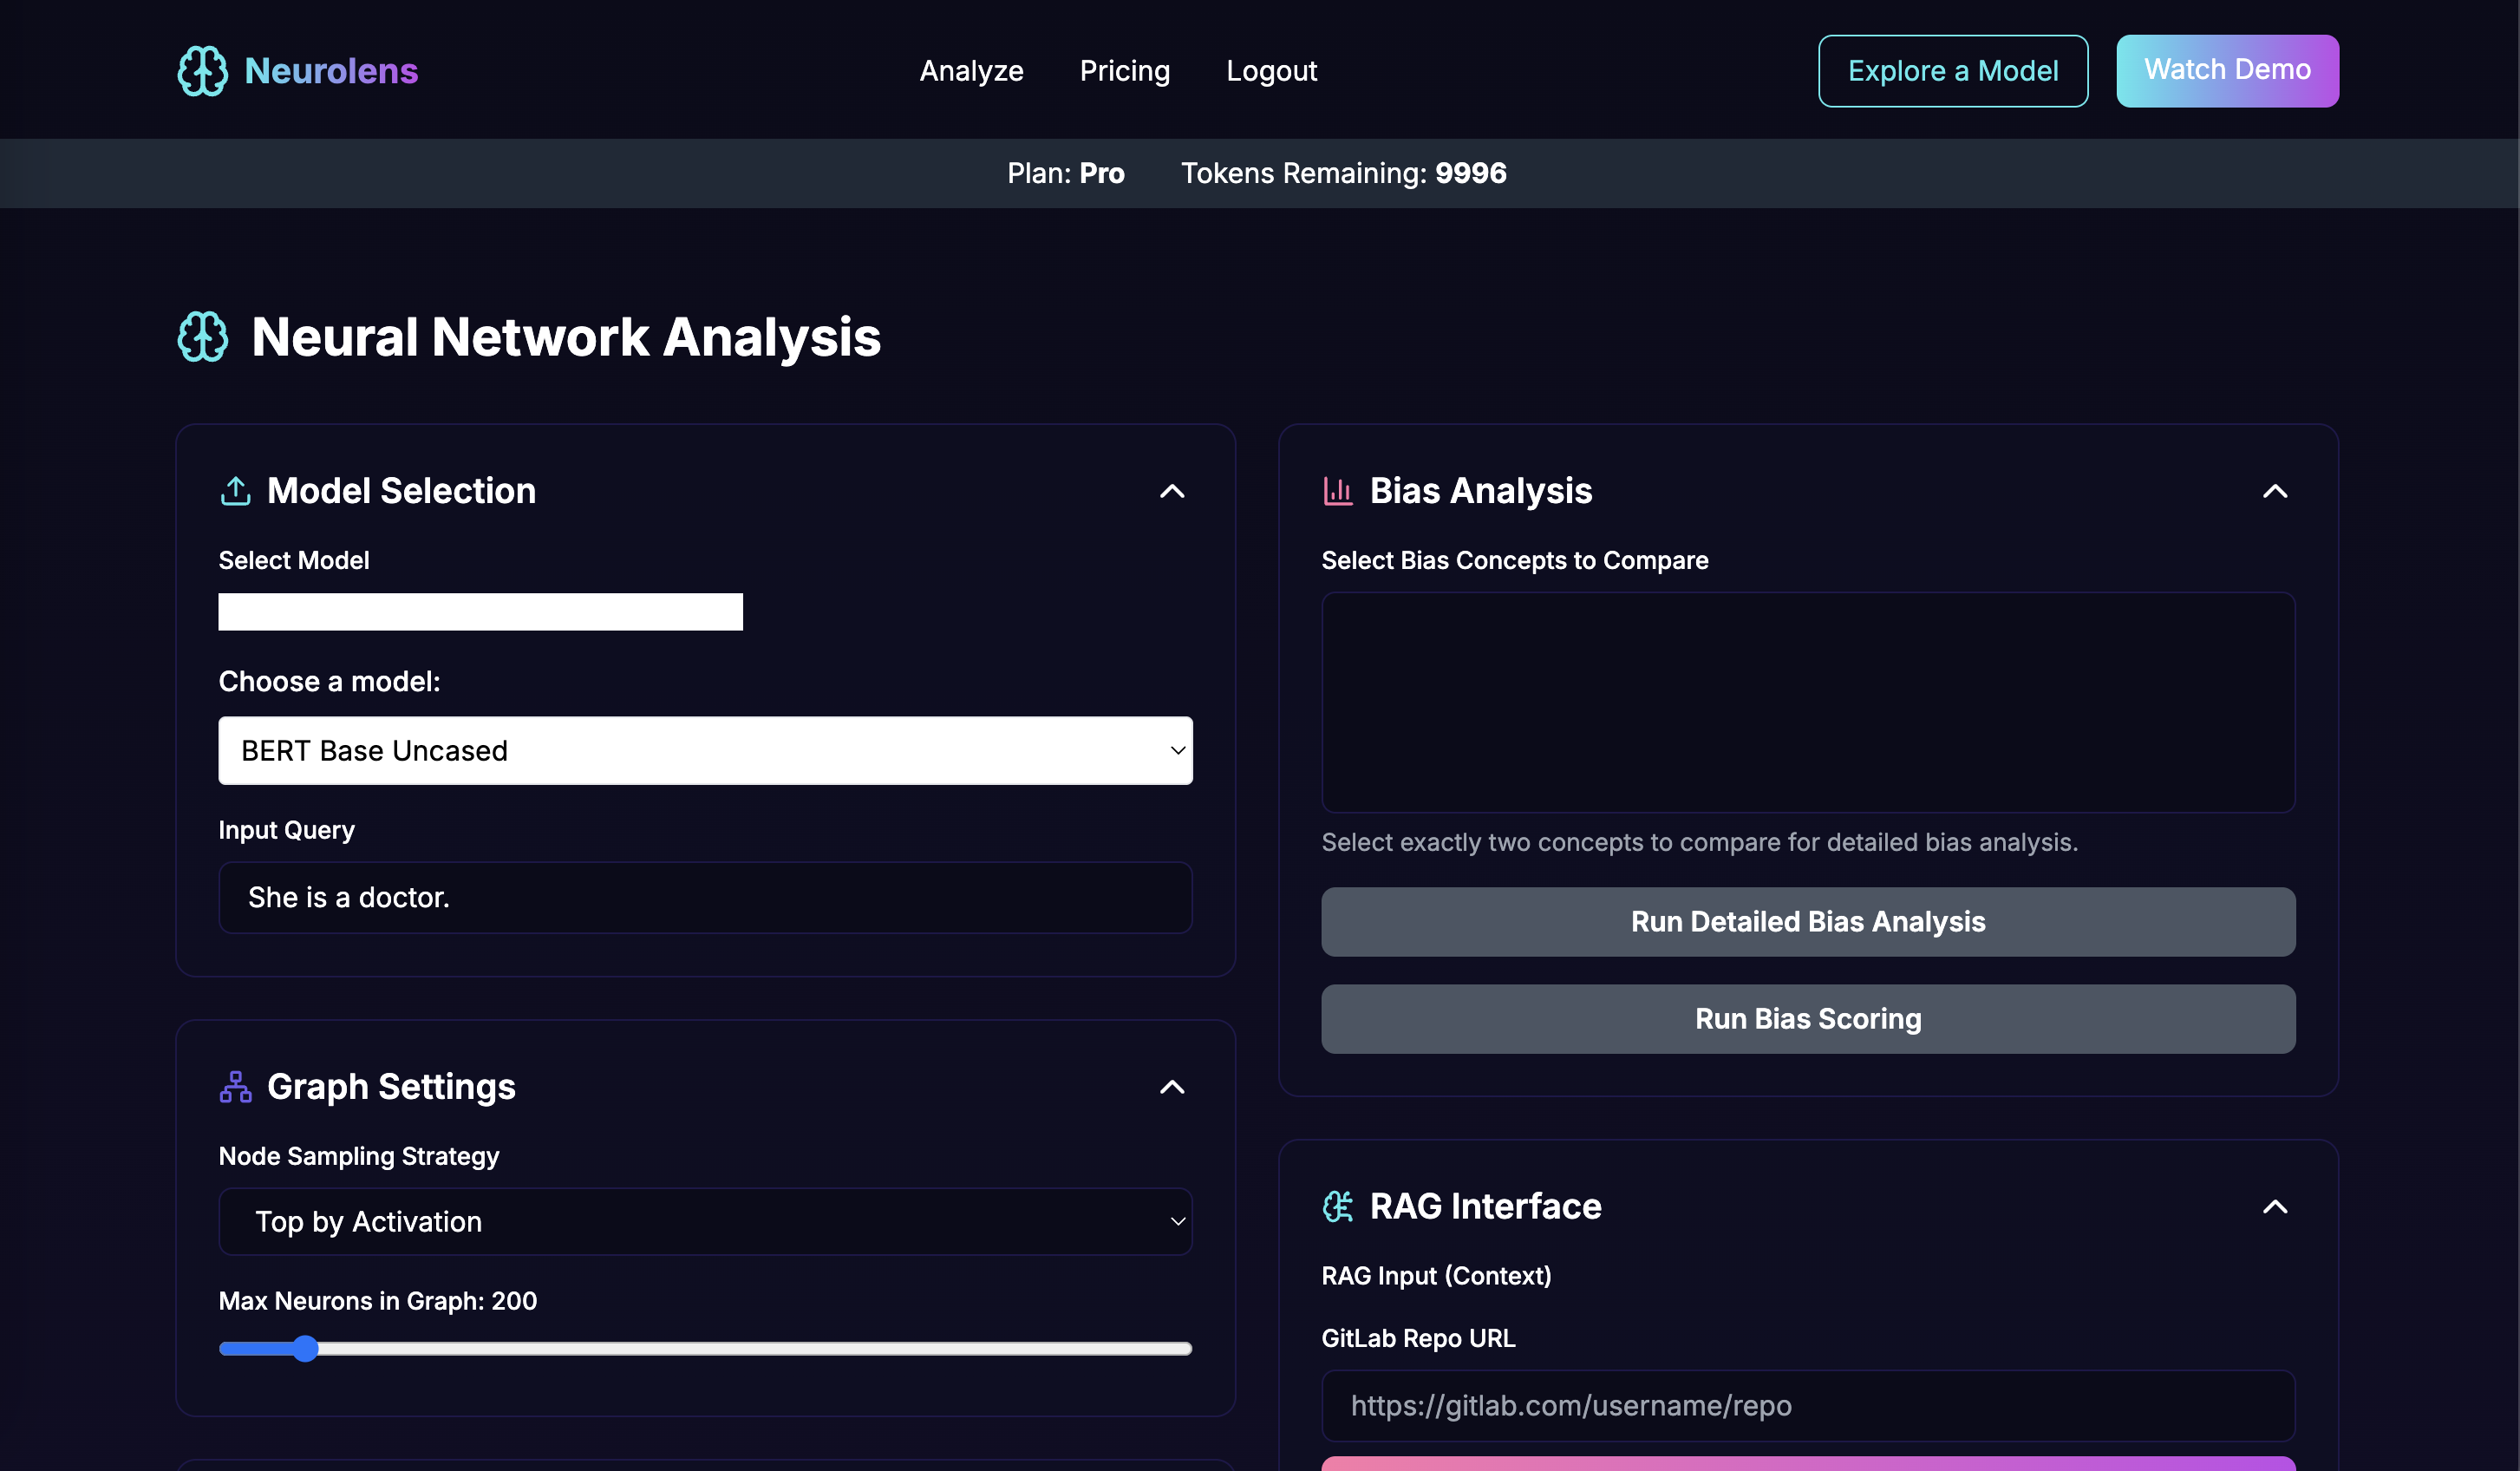Screen dimensions: 2520x1471
Task: Collapse the RAG Interface panel
Action: click(2275, 1207)
